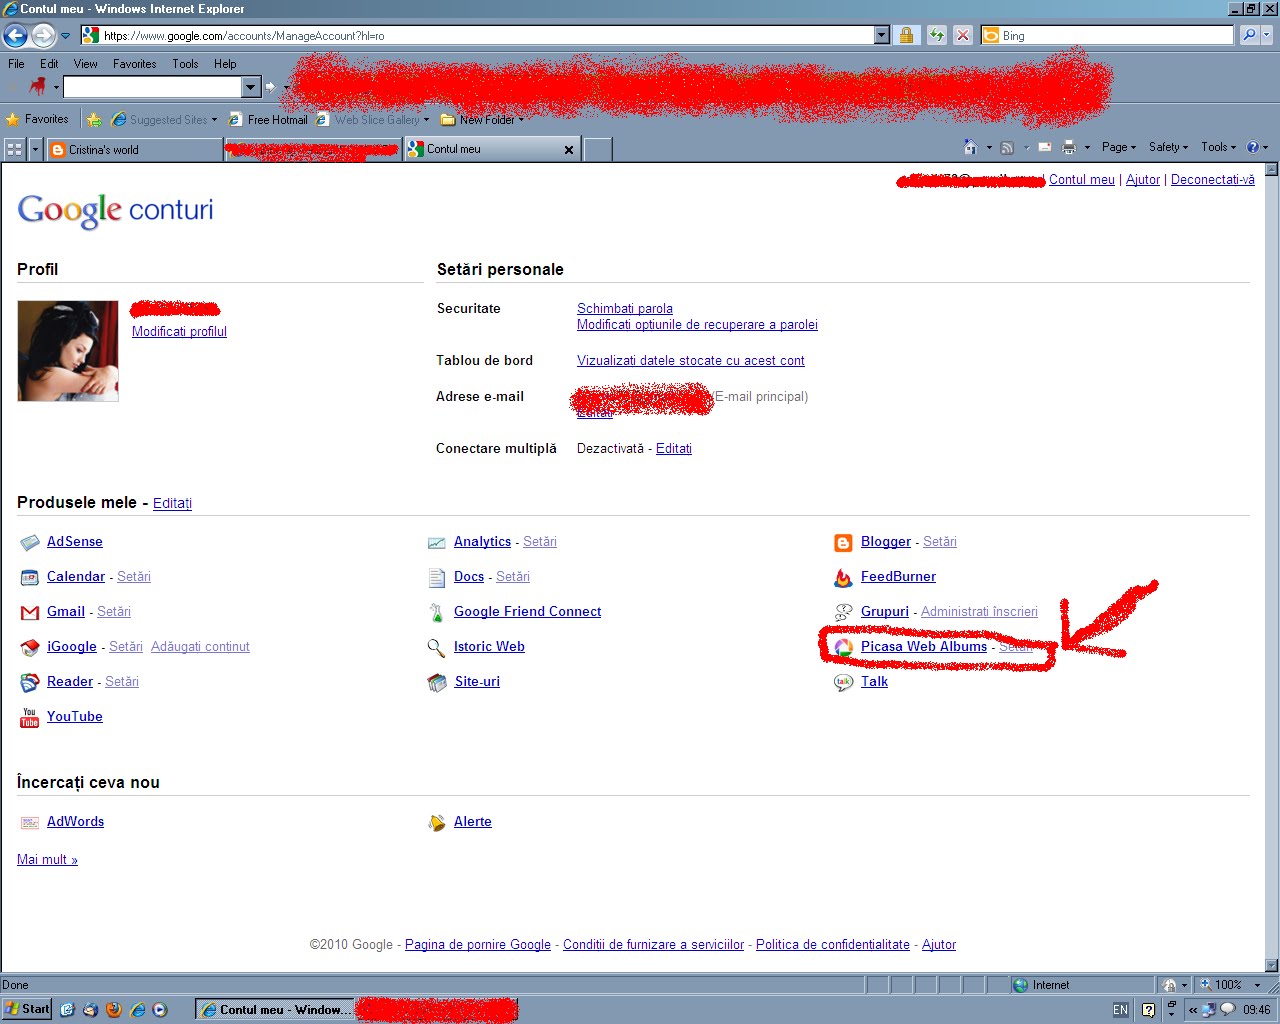Switch to the Cristina's world tab

[x=134, y=150]
